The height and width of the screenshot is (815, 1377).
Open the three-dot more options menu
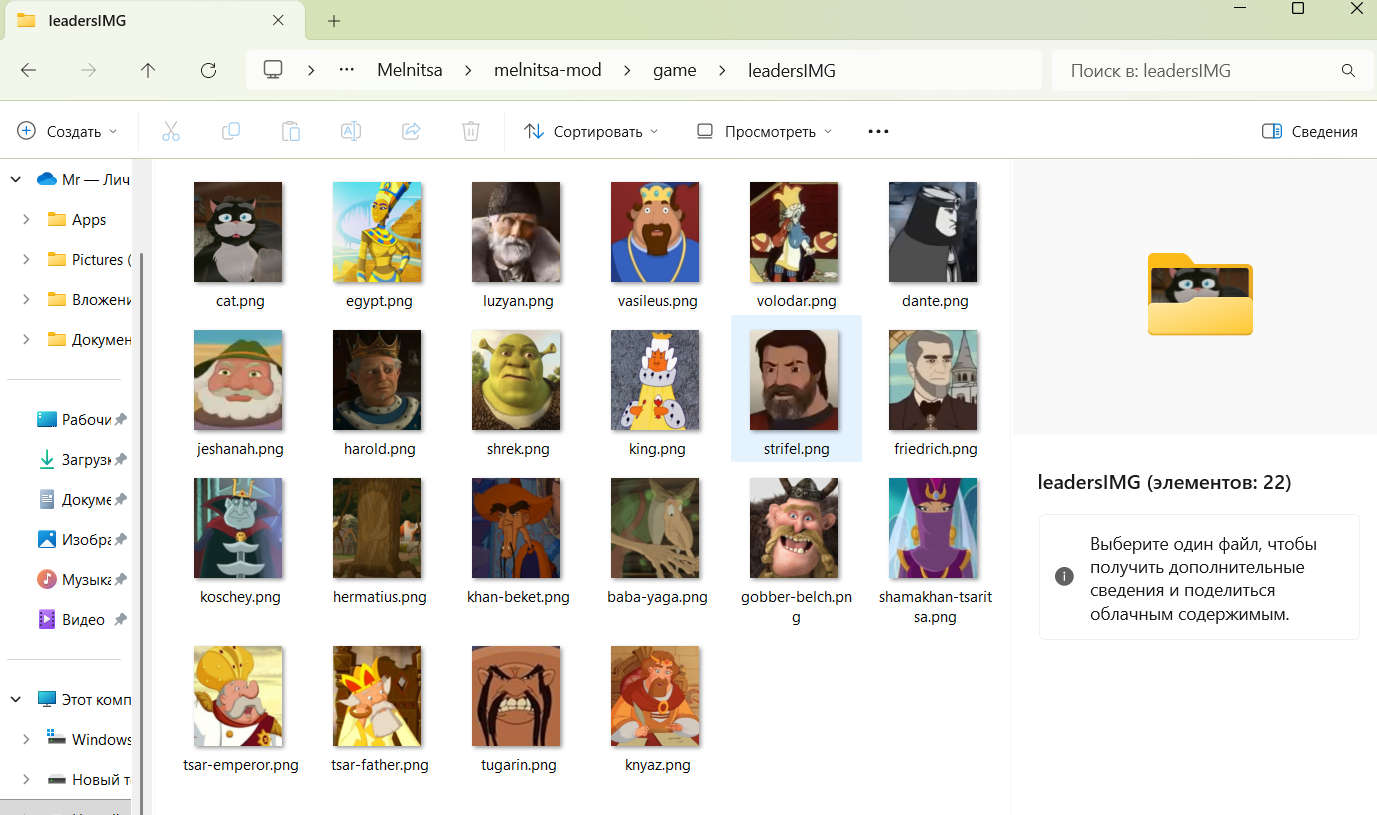pyautogui.click(x=878, y=131)
